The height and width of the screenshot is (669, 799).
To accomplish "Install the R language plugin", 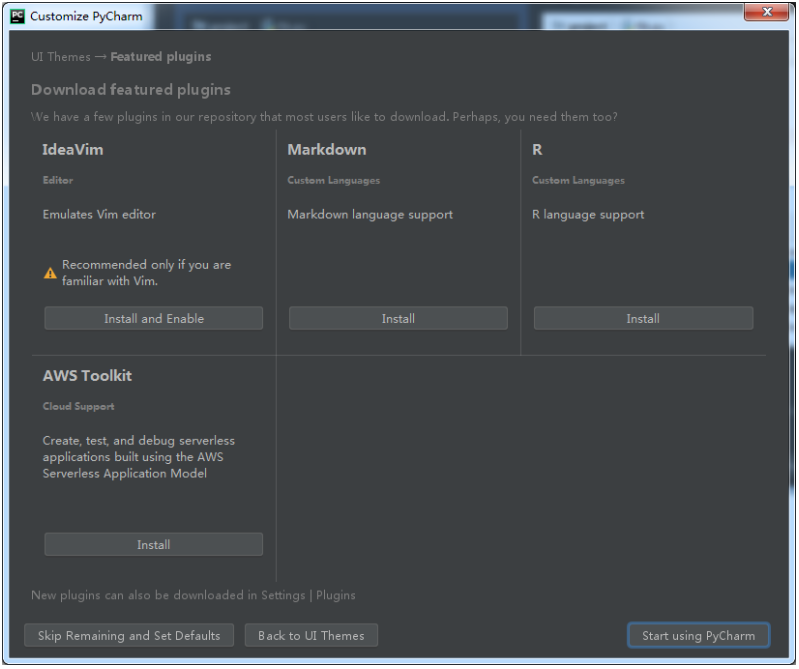I will click(x=643, y=318).
